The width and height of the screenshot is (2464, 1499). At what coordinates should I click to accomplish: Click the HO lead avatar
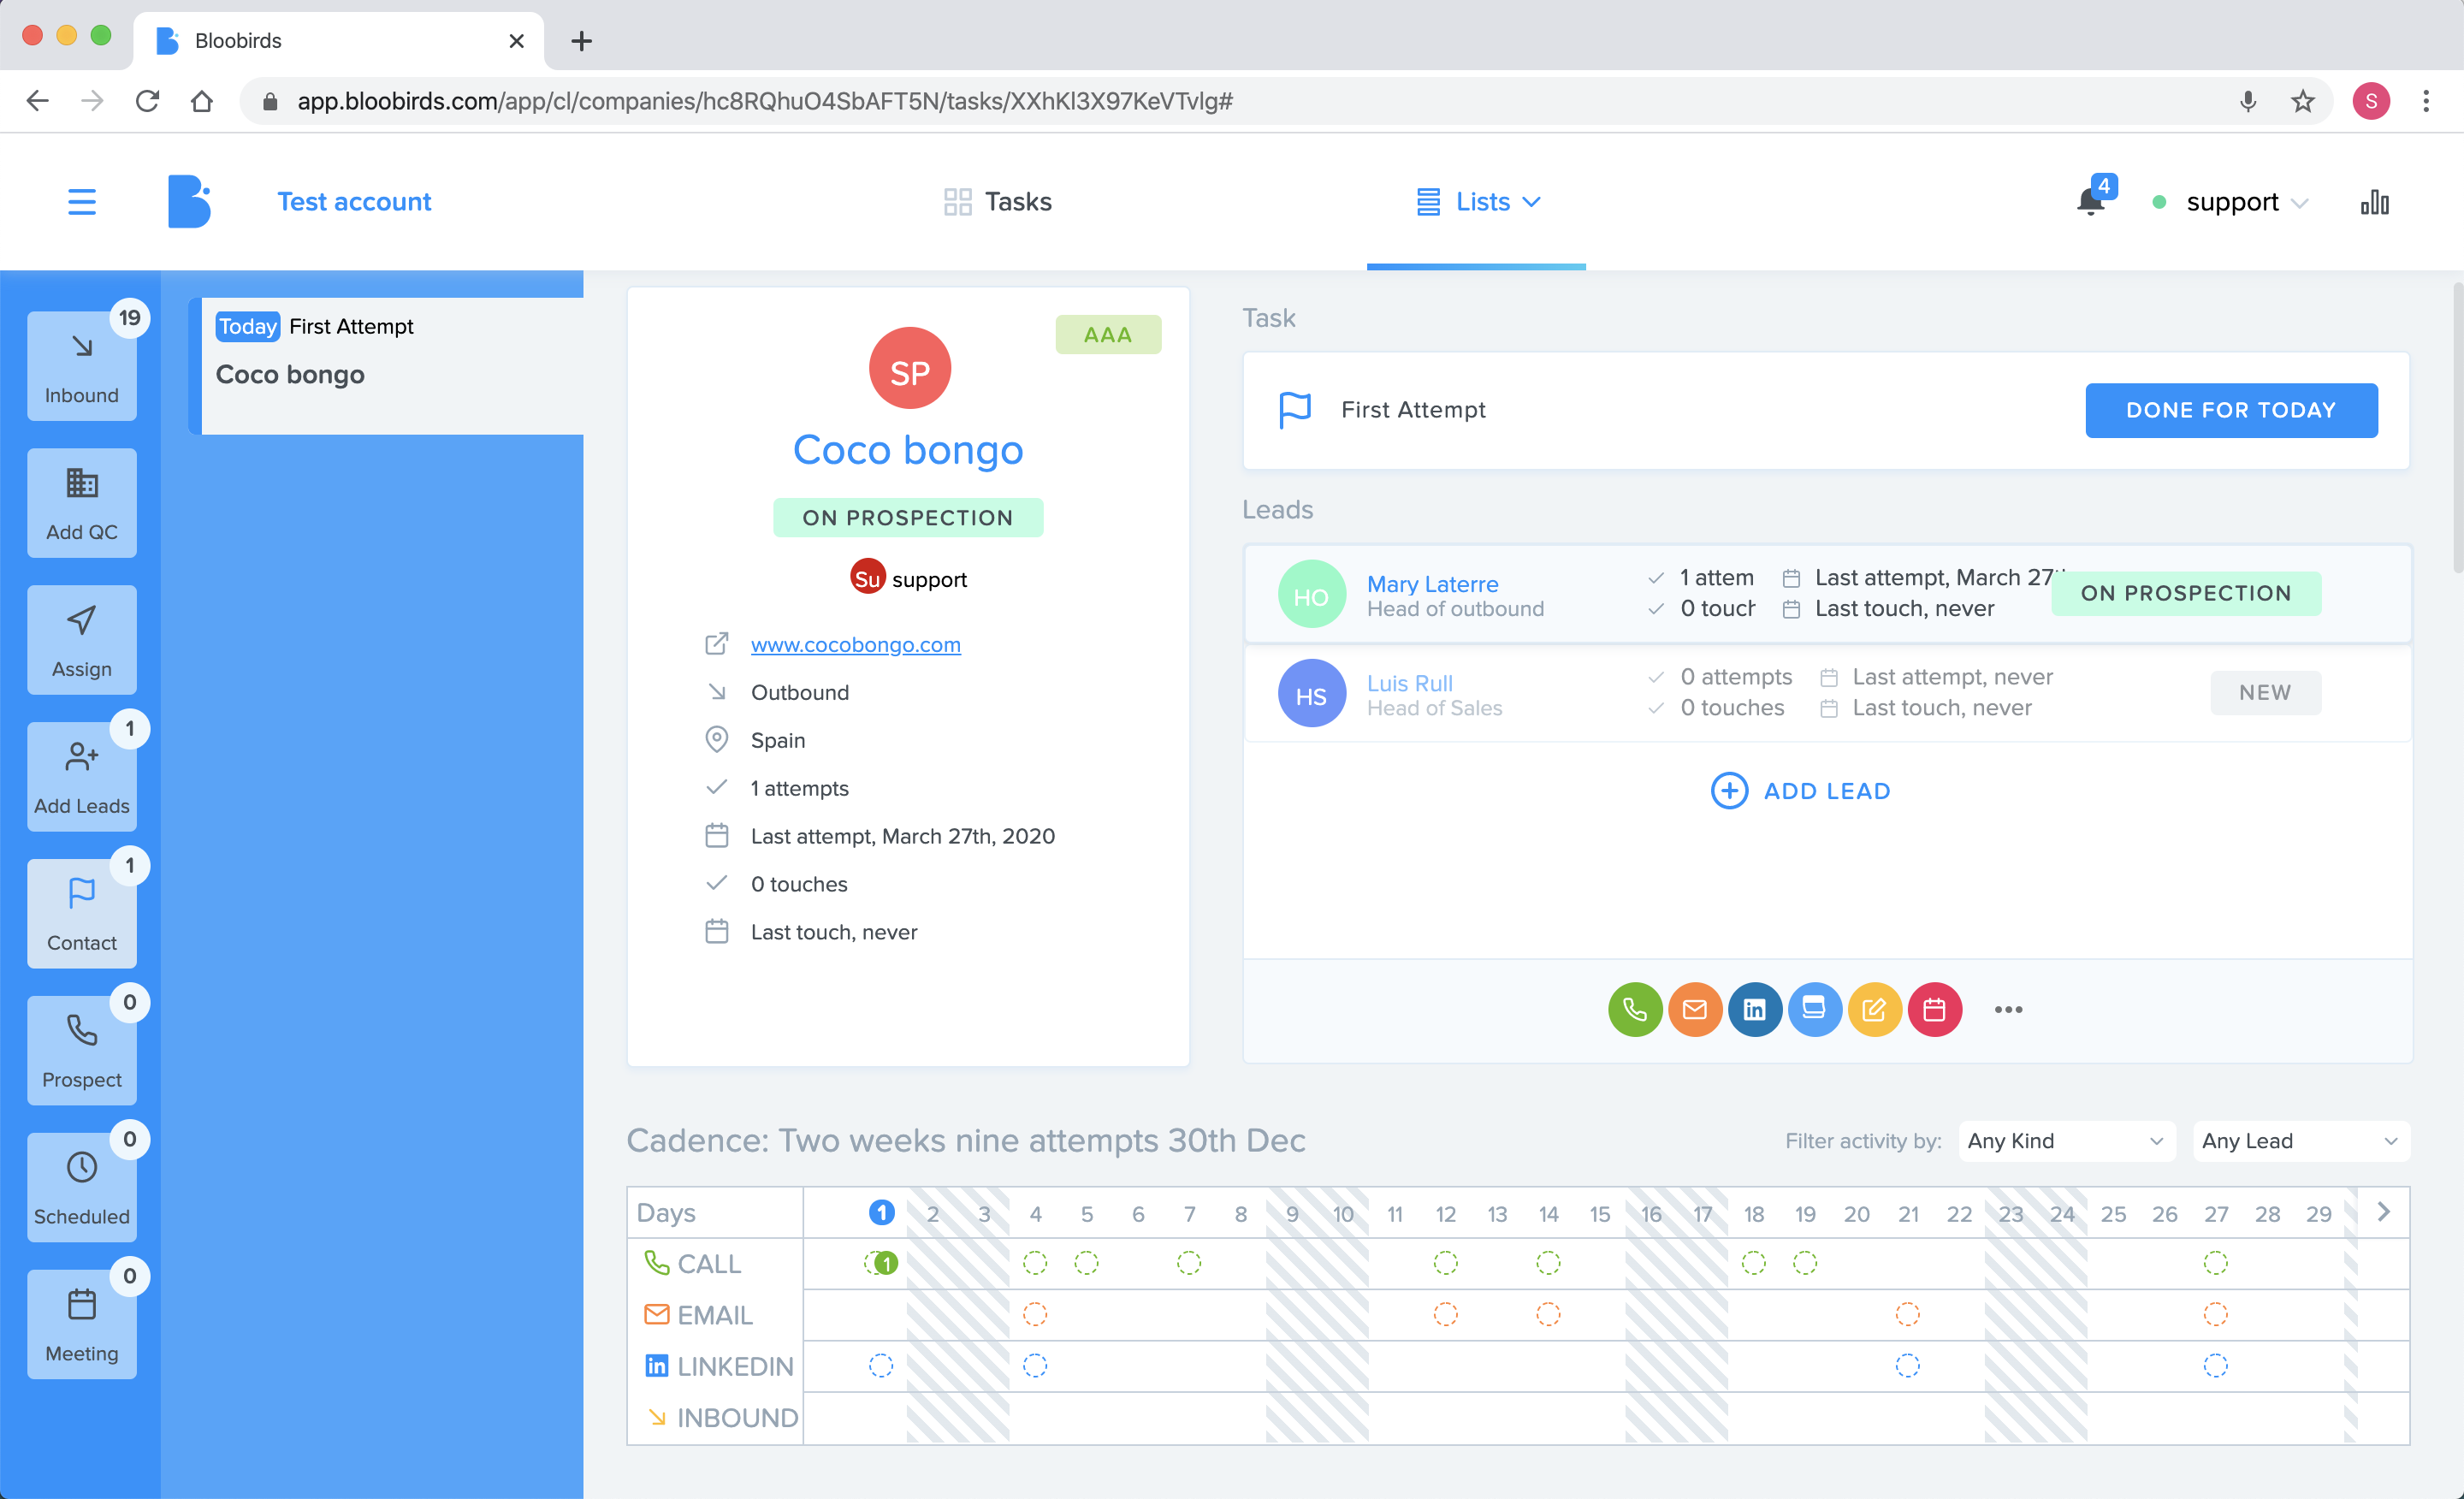point(1311,594)
